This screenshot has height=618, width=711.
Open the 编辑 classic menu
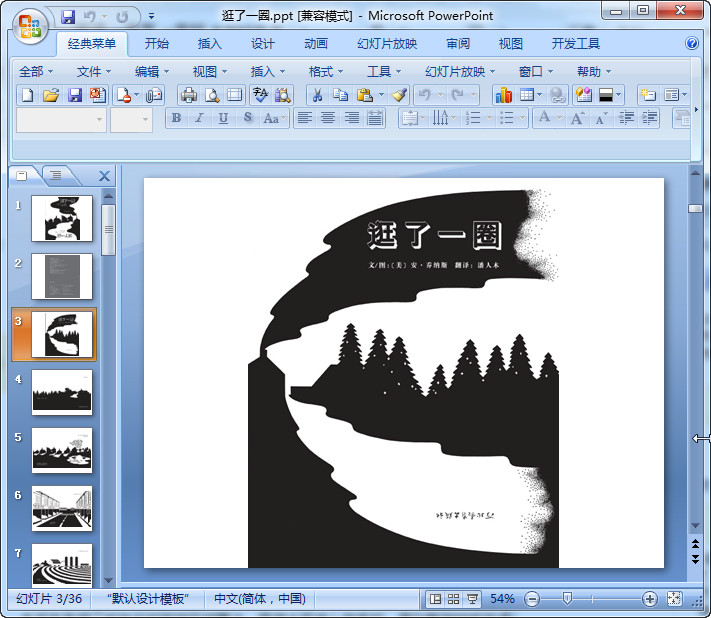[151, 72]
